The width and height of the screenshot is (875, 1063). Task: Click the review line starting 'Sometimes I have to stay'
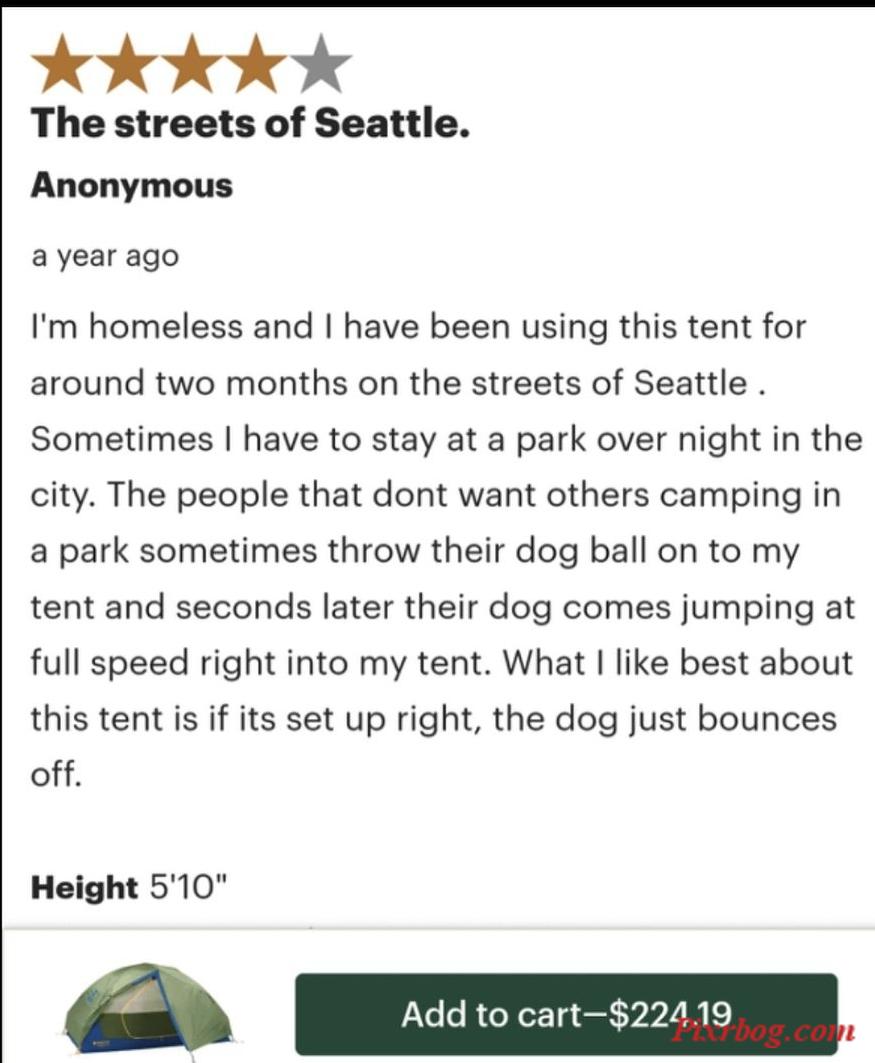pos(446,439)
